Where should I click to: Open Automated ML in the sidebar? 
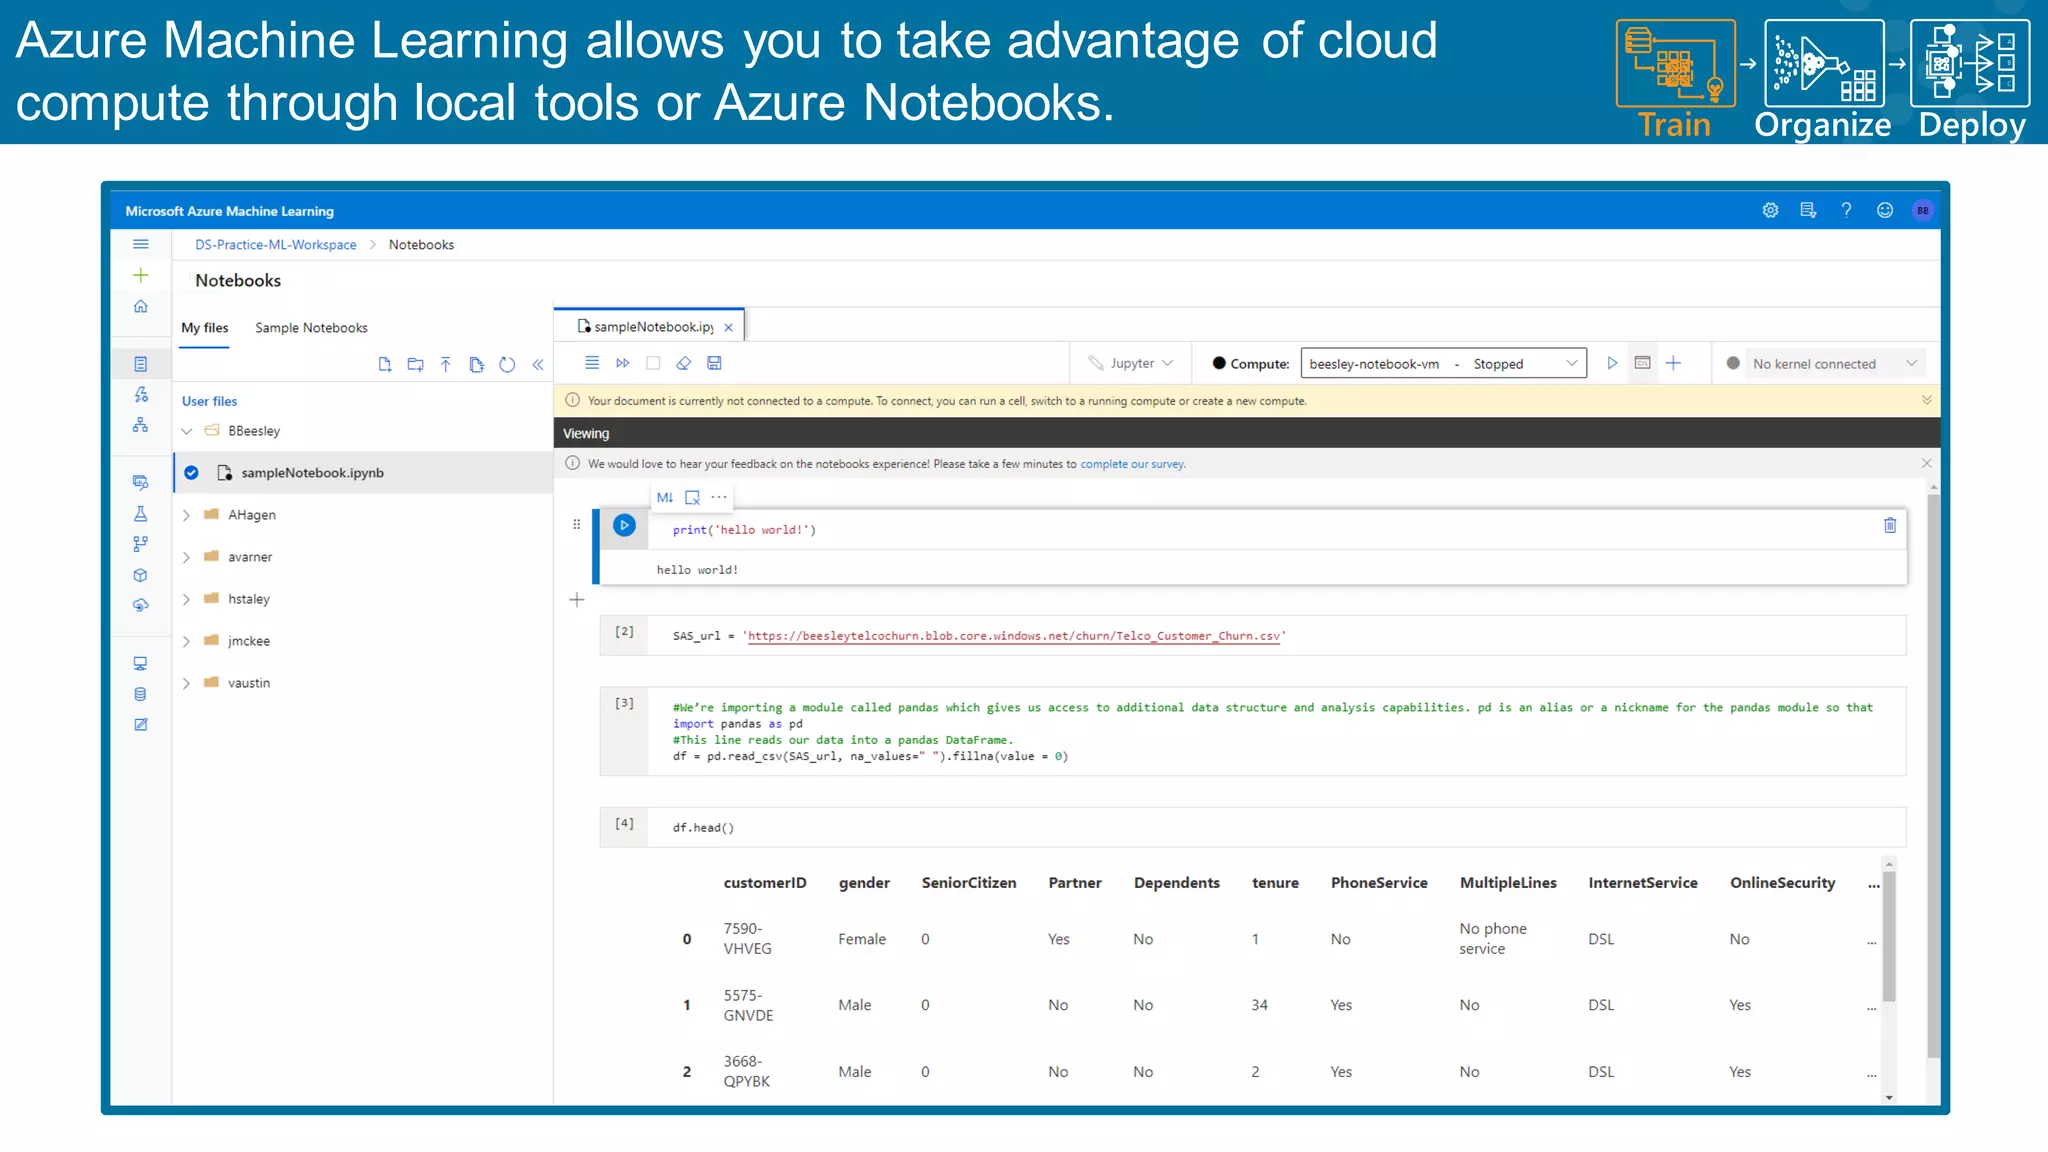coord(141,395)
